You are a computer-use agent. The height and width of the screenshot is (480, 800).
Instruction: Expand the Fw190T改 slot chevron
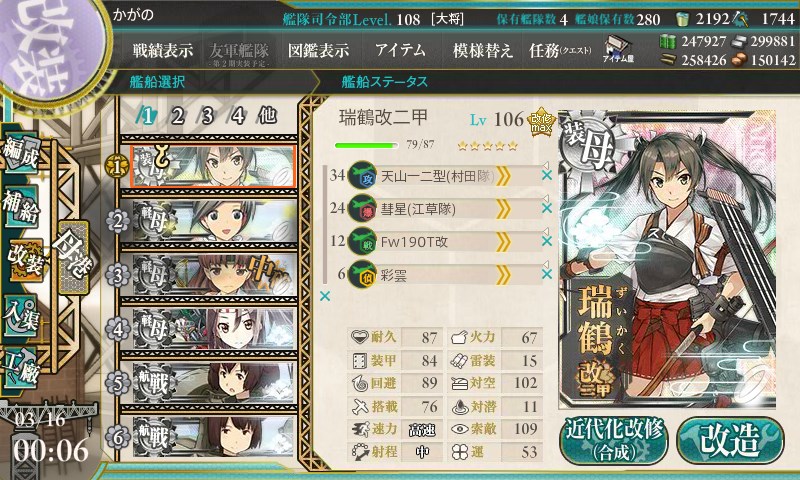pyautogui.click(x=503, y=242)
